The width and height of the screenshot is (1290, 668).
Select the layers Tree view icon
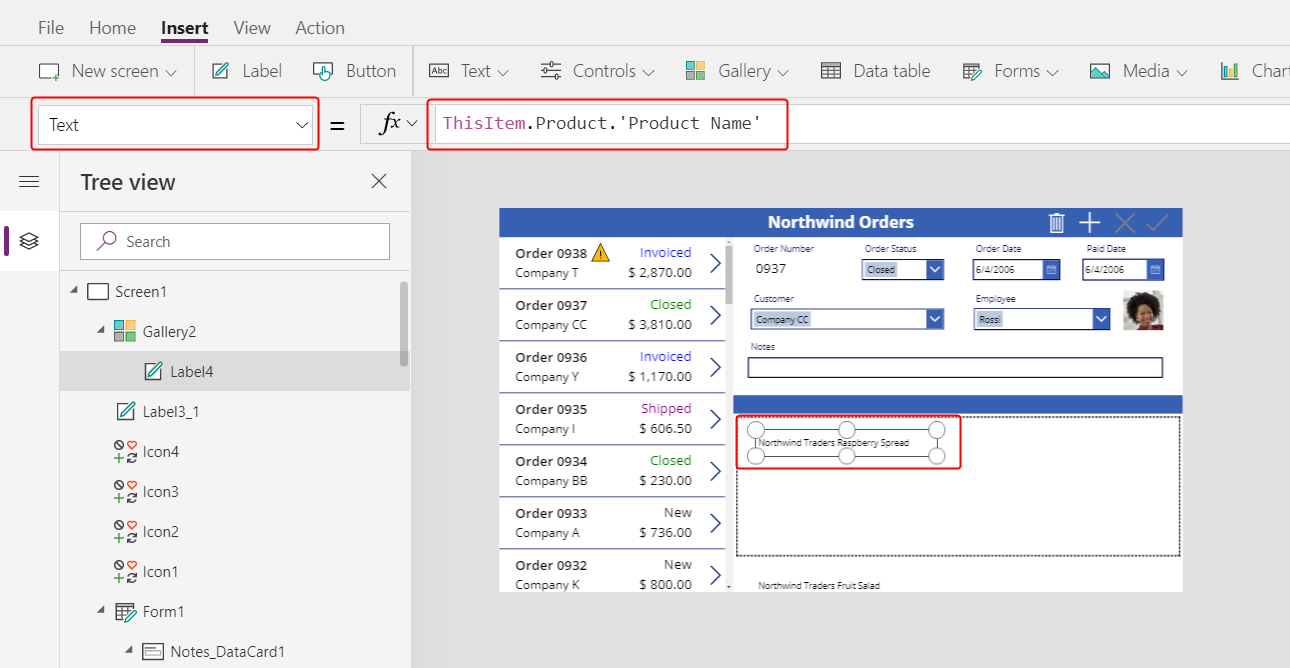(29, 241)
